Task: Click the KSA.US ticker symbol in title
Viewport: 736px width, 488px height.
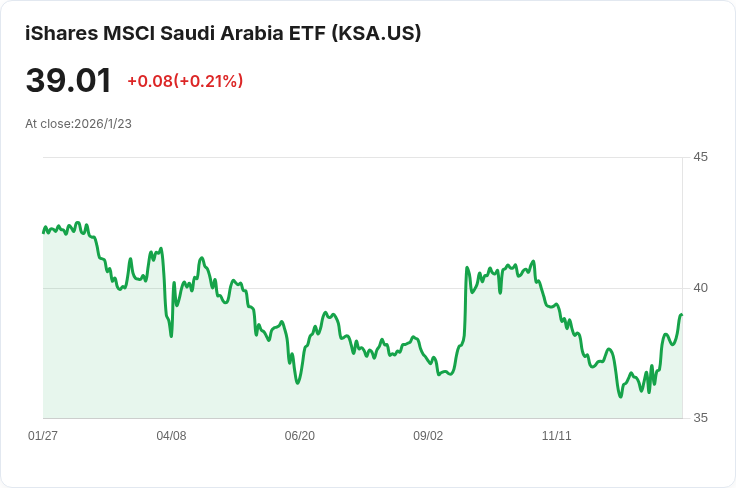Action: click(376, 33)
